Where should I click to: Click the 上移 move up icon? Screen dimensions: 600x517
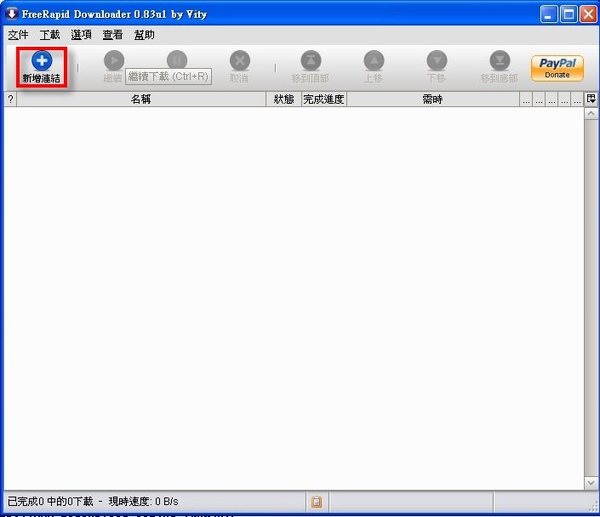[x=374, y=60]
